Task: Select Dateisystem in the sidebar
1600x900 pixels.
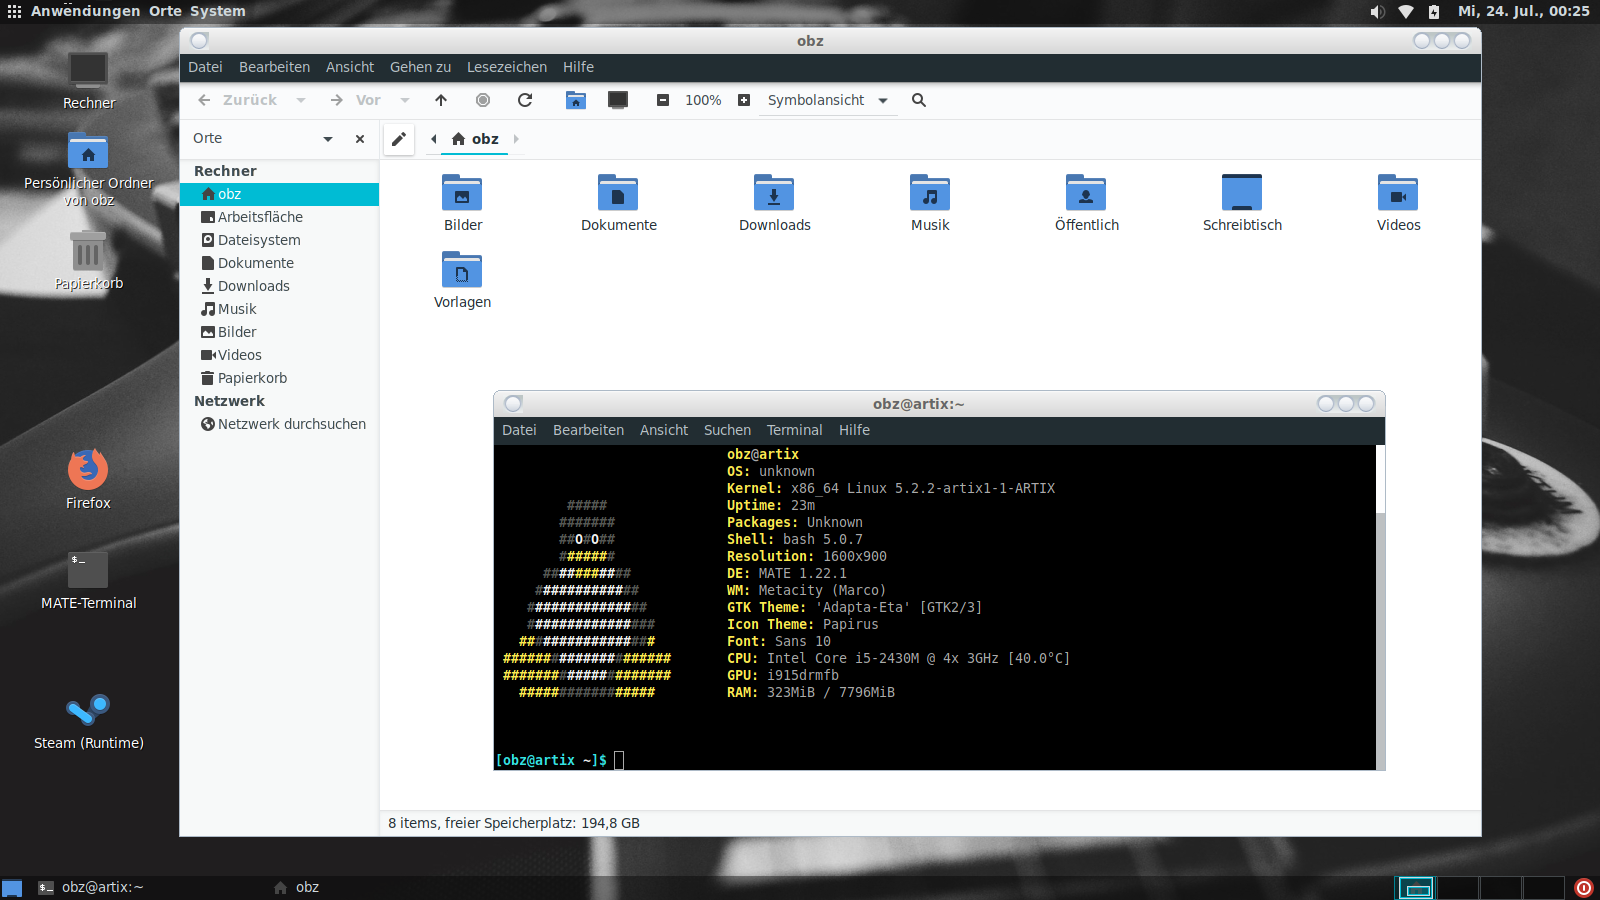Action: 279,240
